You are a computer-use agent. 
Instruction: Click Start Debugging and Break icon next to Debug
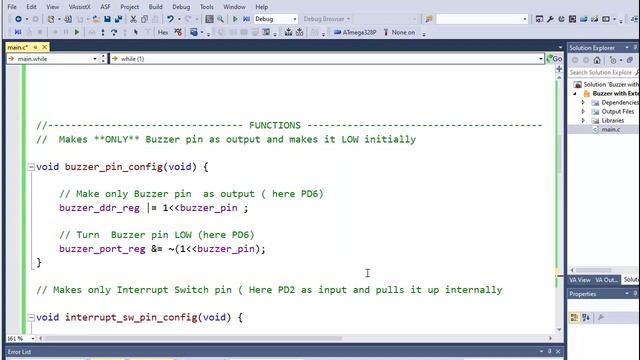(x=246, y=19)
